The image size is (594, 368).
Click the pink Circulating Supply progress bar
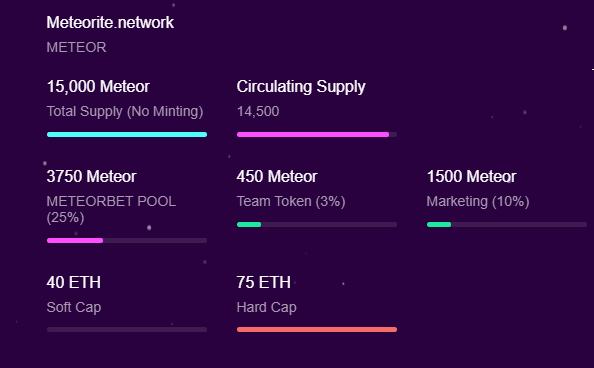(x=317, y=135)
